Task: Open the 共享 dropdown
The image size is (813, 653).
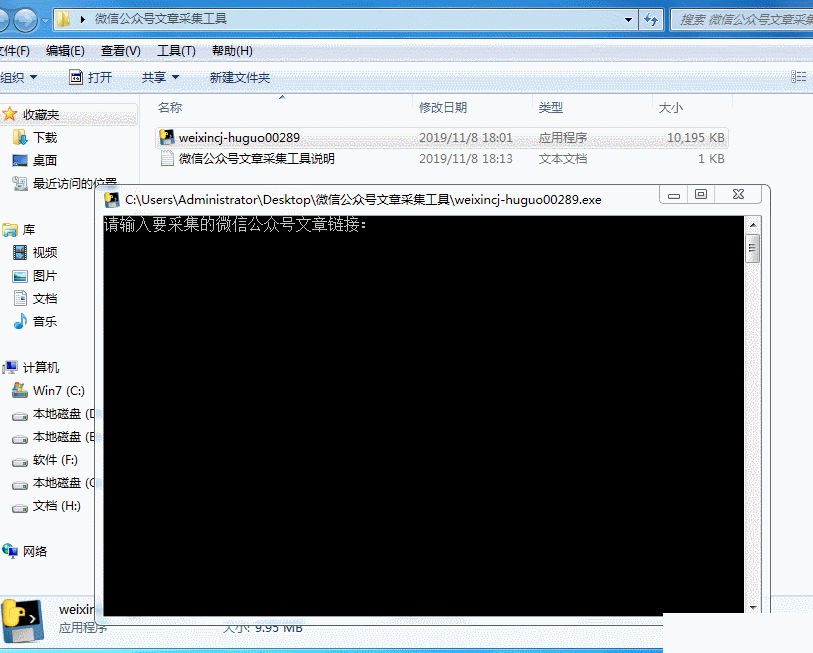Action: (x=160, y=78)
